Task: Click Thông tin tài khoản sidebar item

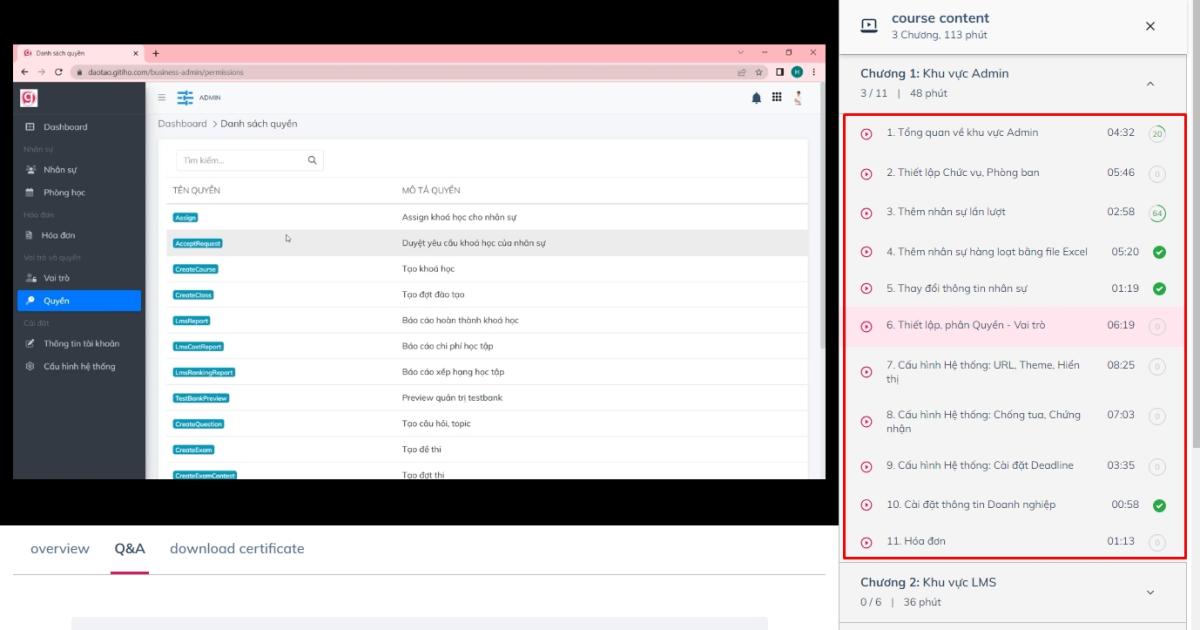Action: pyautogui.click(x=79, y=344)
